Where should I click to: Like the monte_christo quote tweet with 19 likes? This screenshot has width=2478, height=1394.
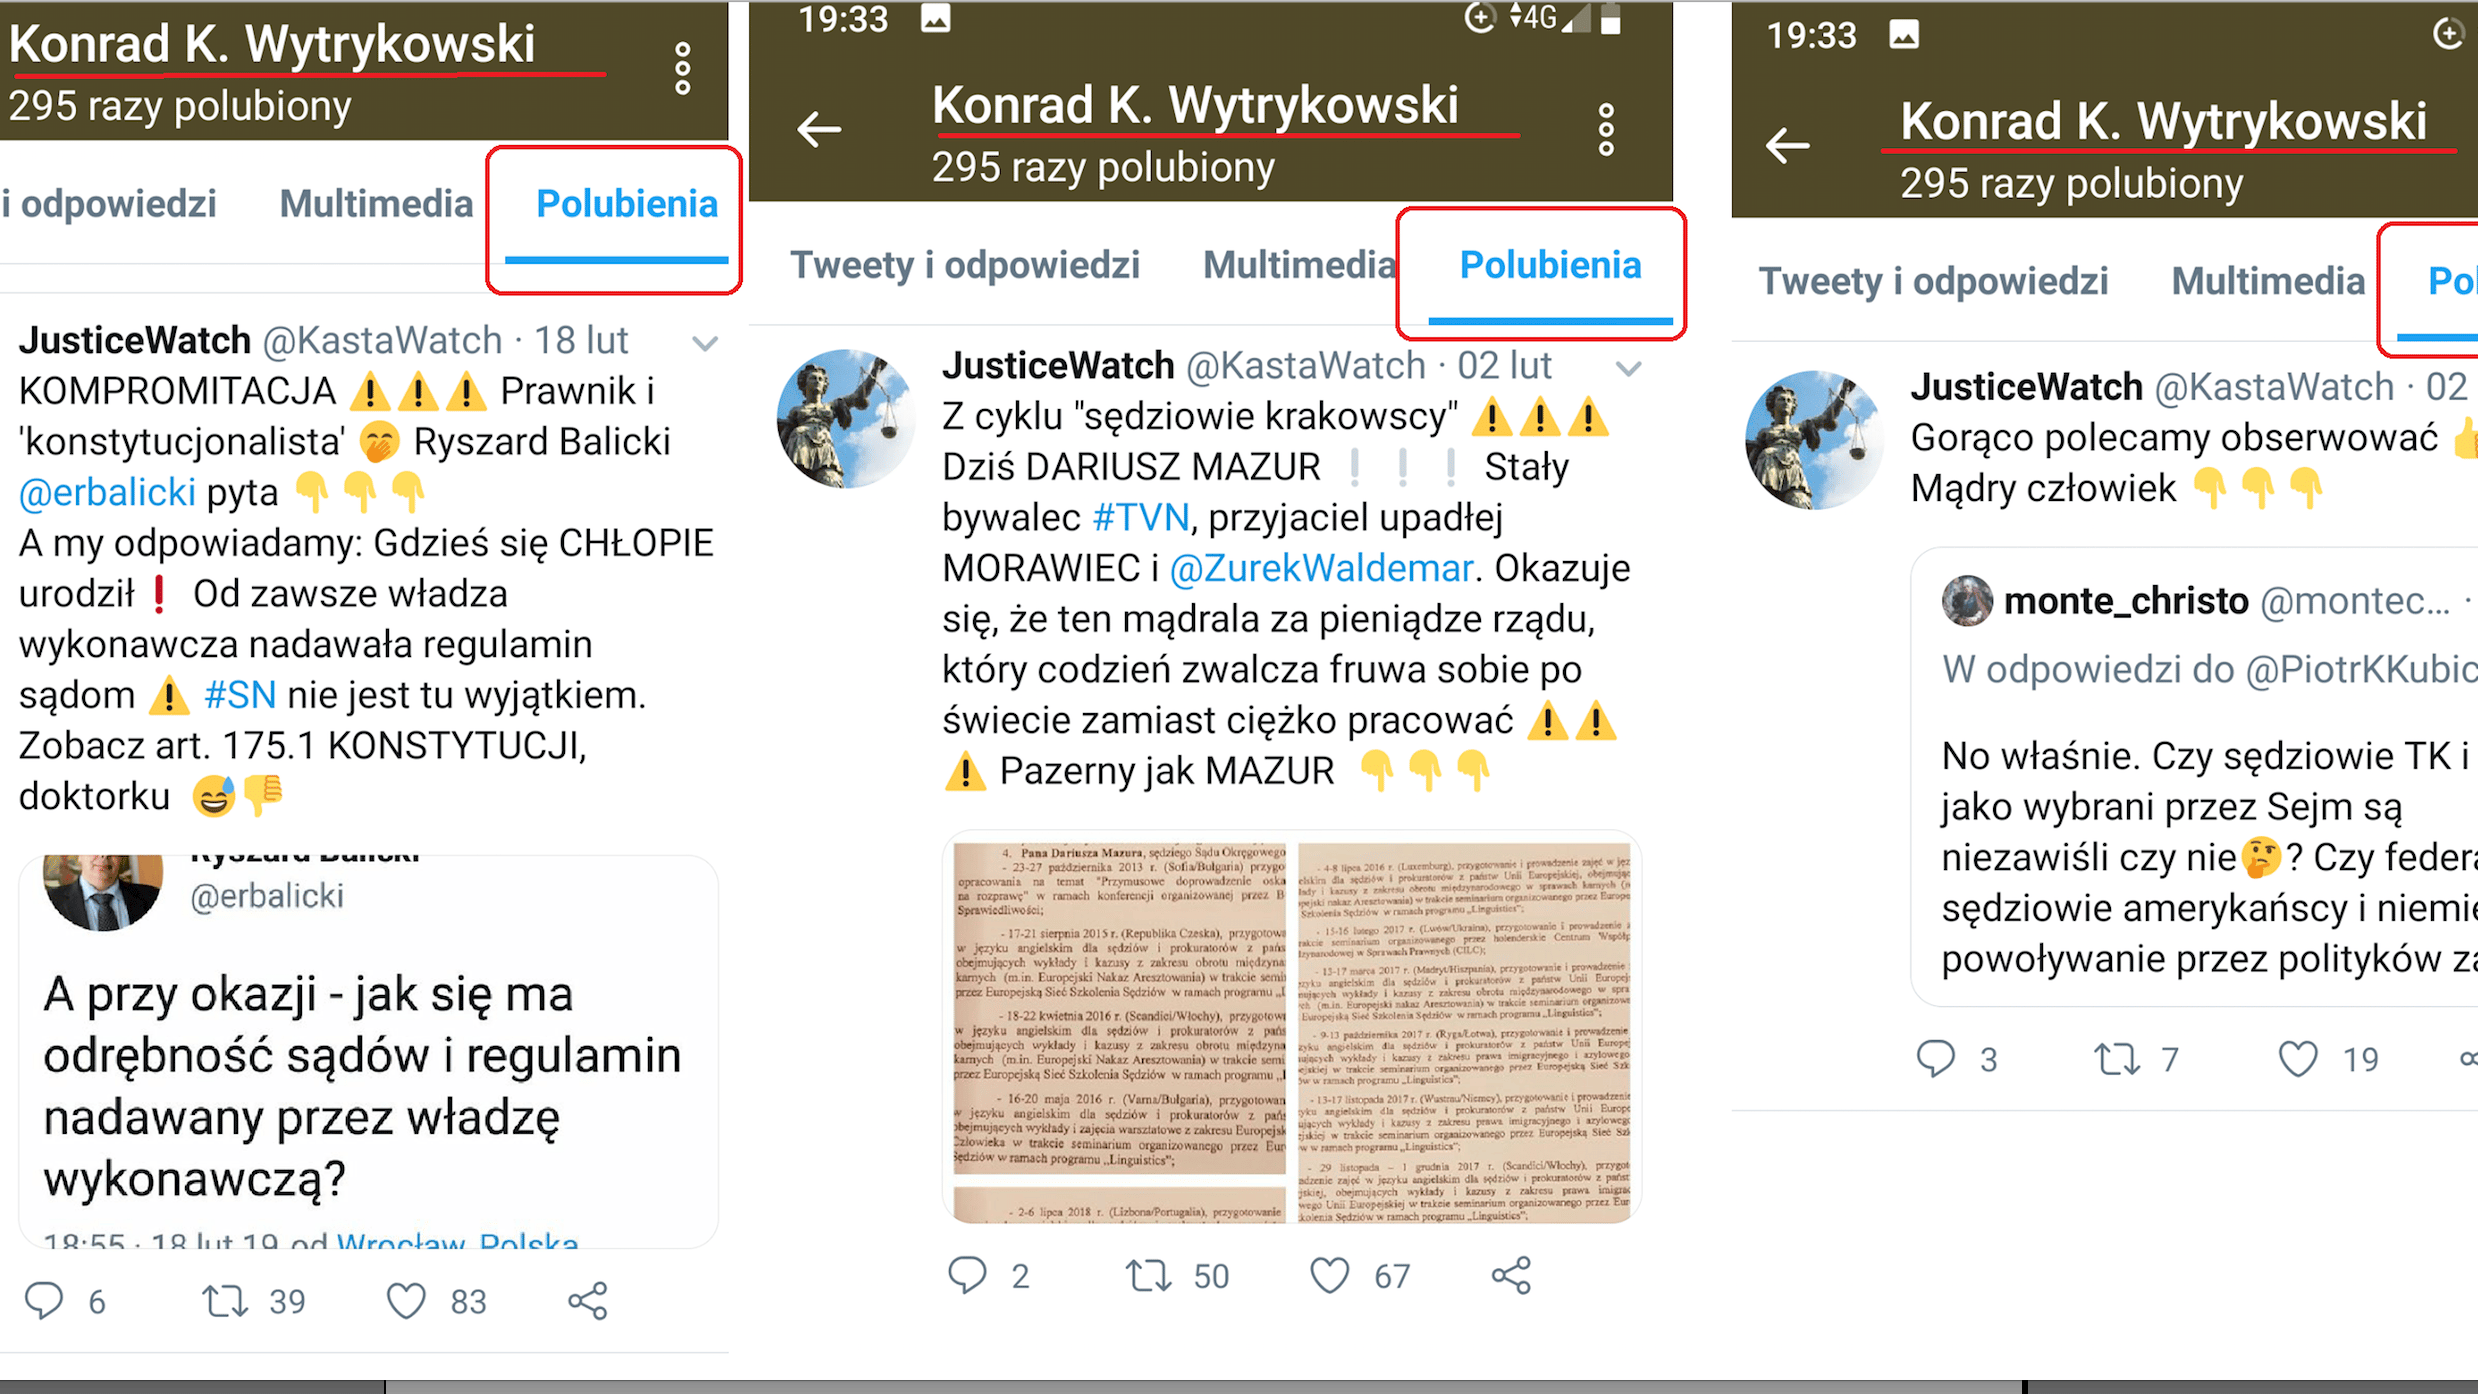tap(2297, 1058)
